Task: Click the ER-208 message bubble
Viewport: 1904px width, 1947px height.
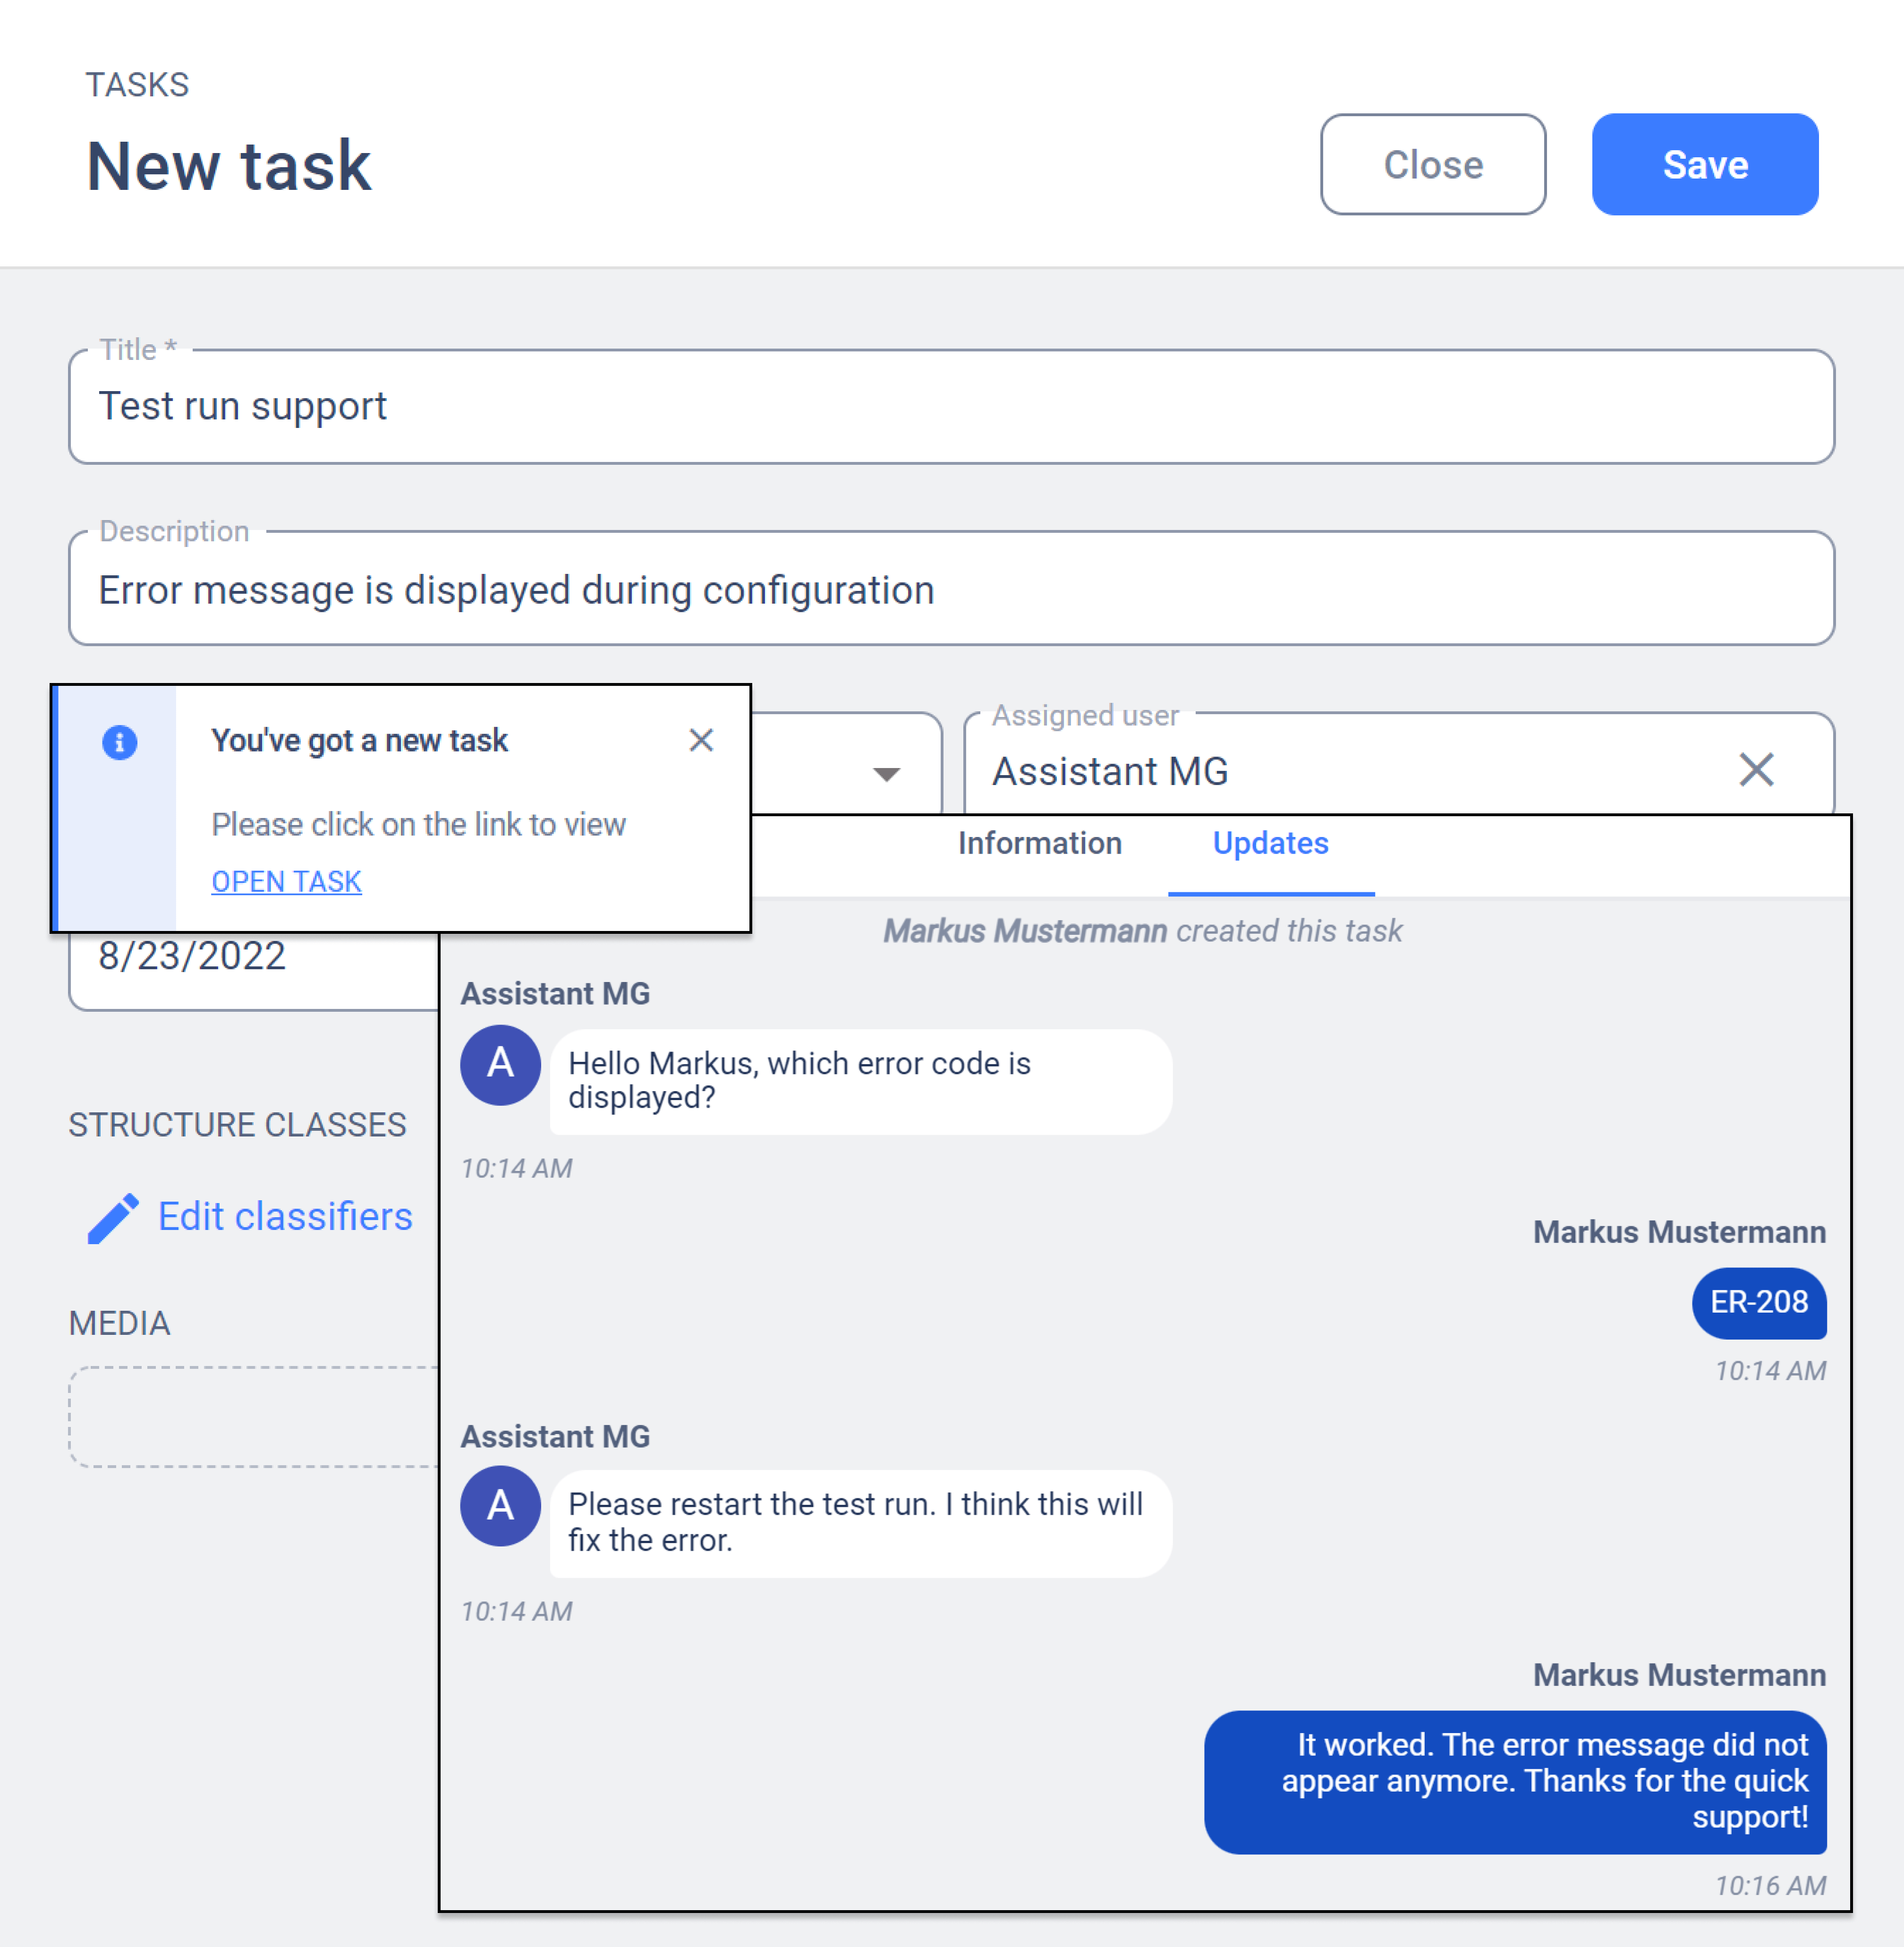Action: pyautogui.click(x=1758, y=1302)
